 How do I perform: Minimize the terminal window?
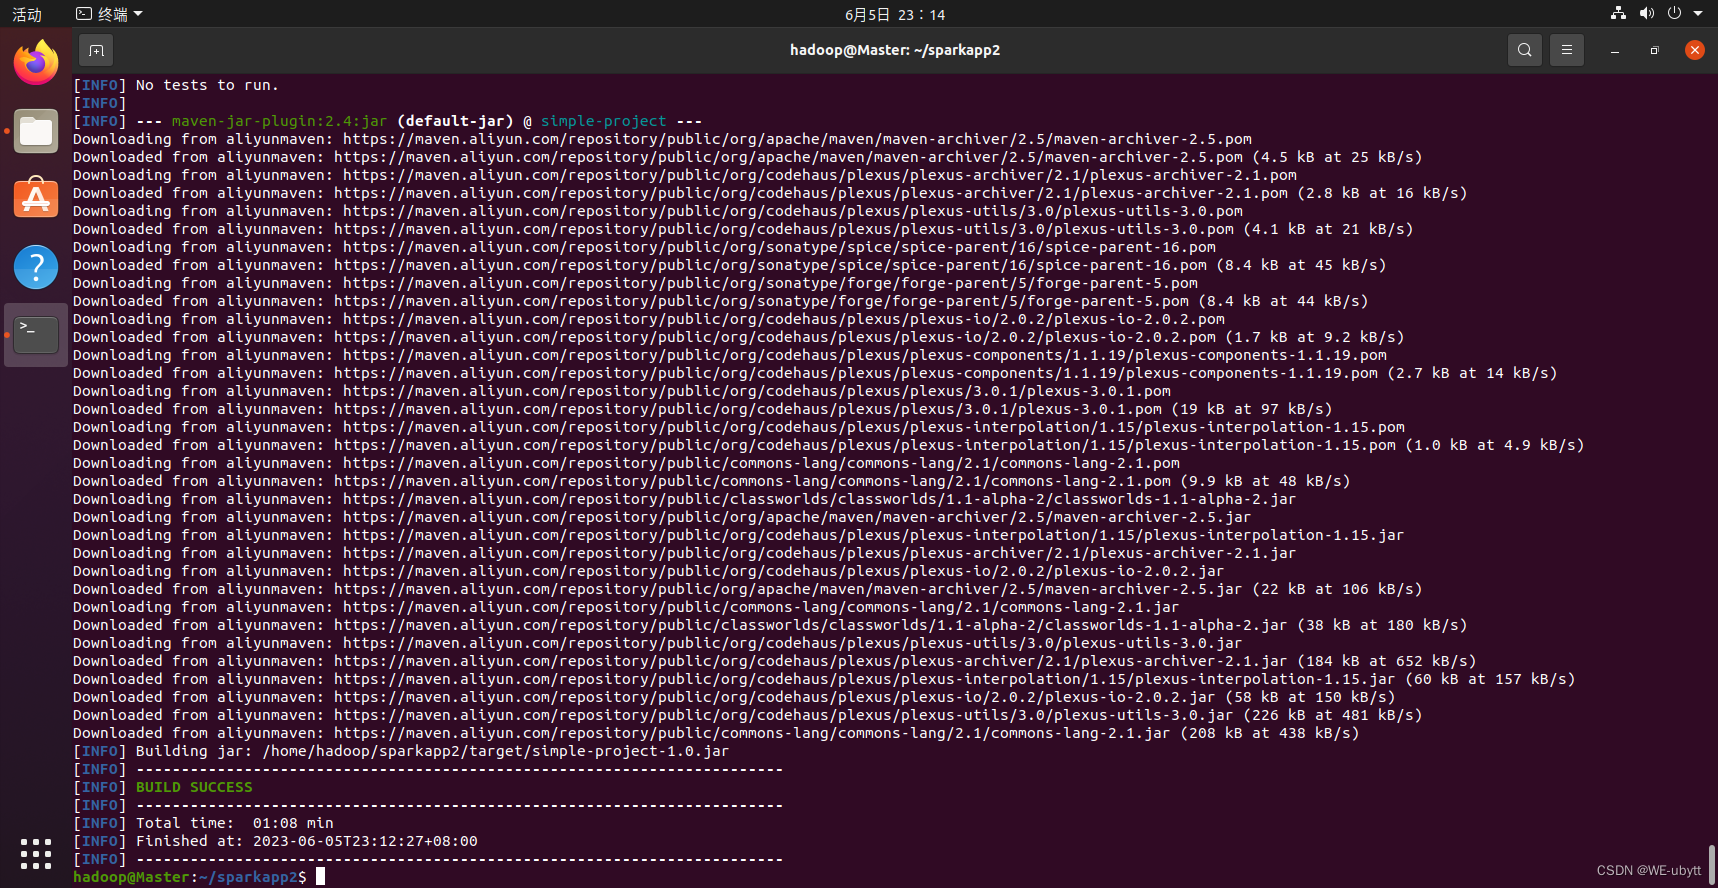click(x=1615, y=50)
